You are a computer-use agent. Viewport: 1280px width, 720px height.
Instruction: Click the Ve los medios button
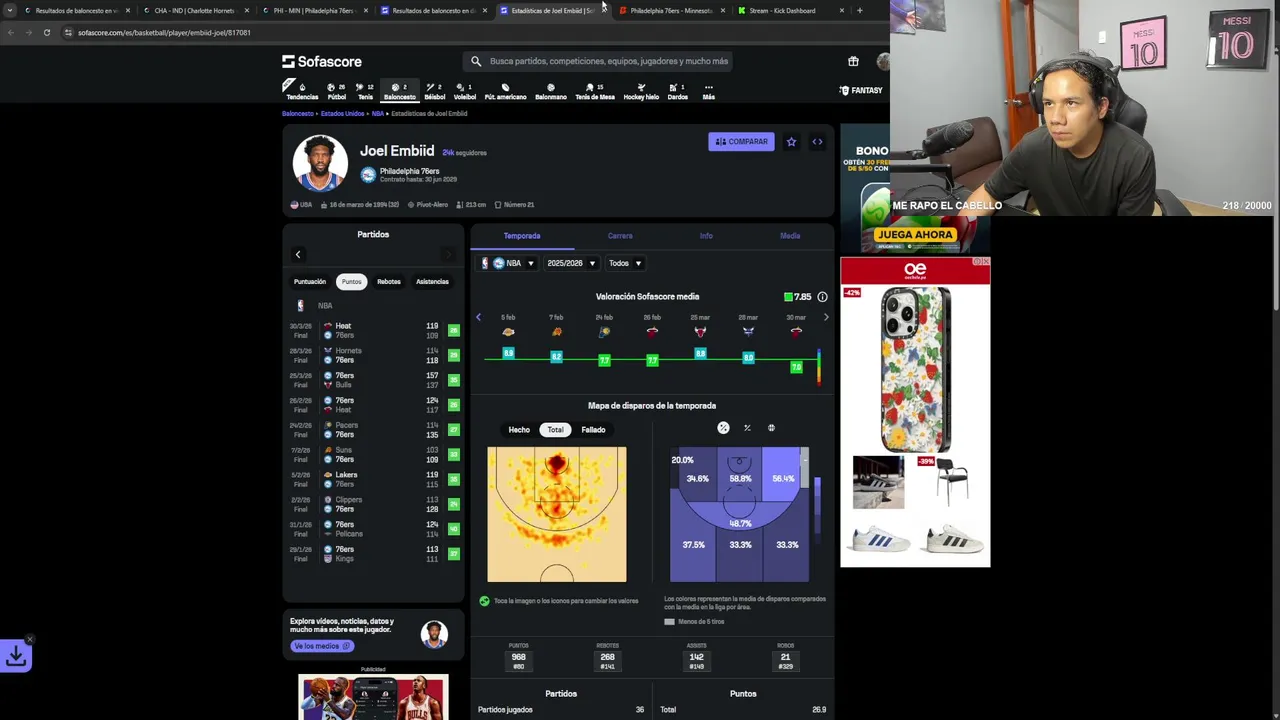coord(322,646)
